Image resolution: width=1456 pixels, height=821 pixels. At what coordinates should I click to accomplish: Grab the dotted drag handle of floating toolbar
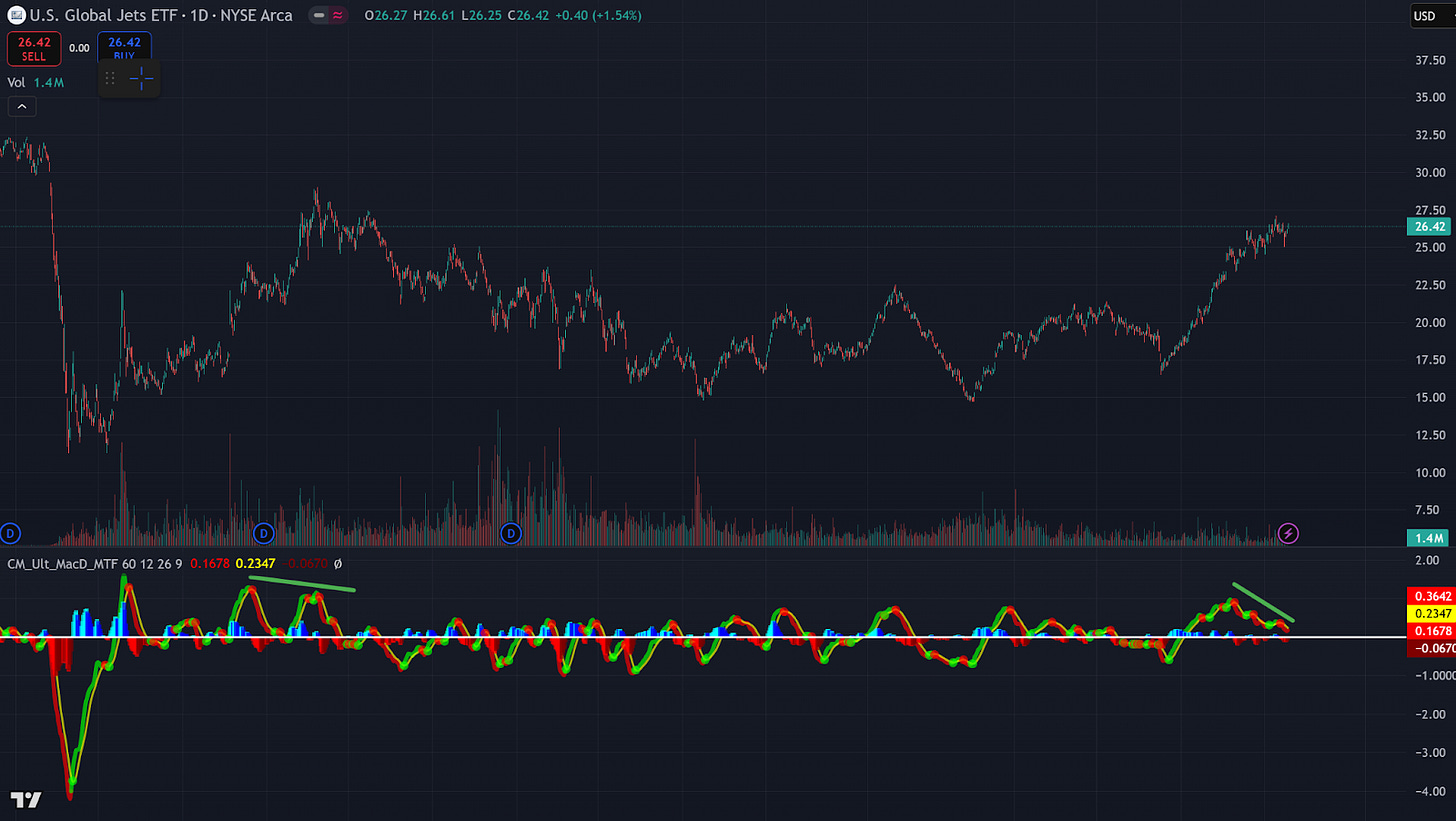(x=111, y=78)
